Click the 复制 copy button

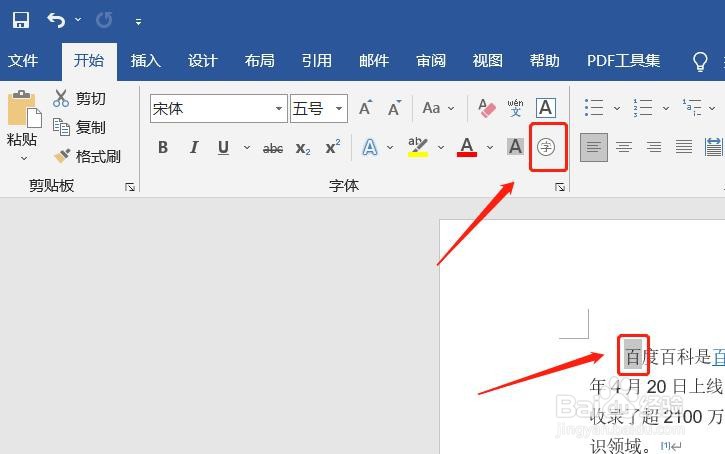tap(79, 127)
